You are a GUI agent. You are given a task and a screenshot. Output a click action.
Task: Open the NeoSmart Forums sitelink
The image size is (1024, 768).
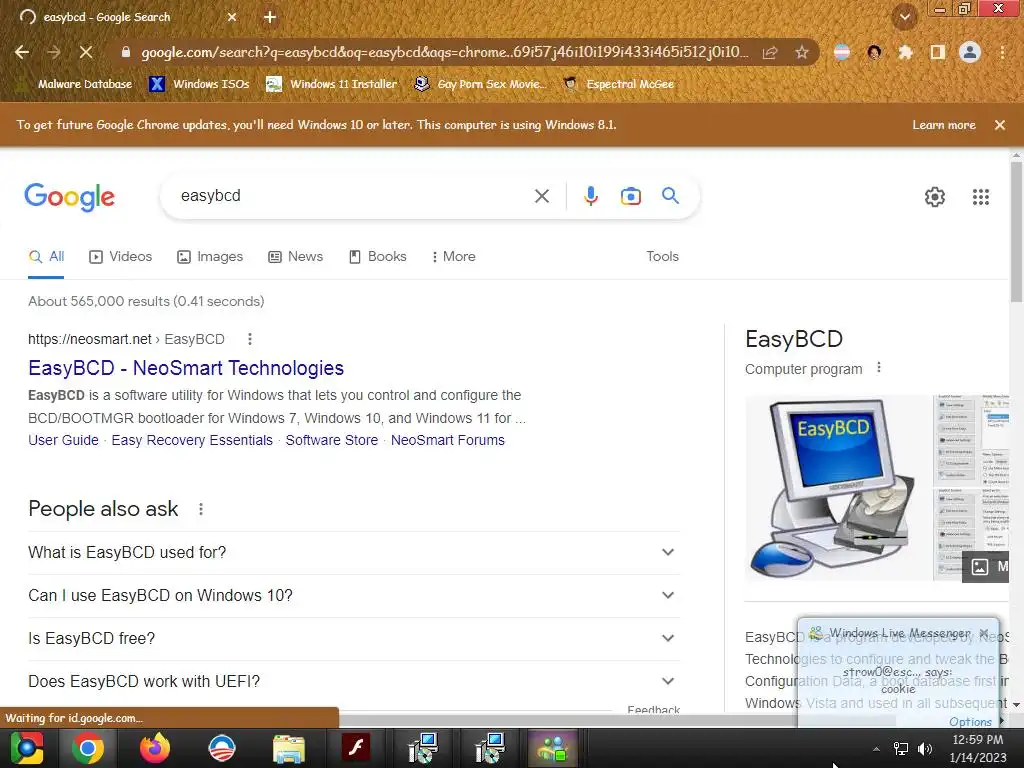pos(448,440)
